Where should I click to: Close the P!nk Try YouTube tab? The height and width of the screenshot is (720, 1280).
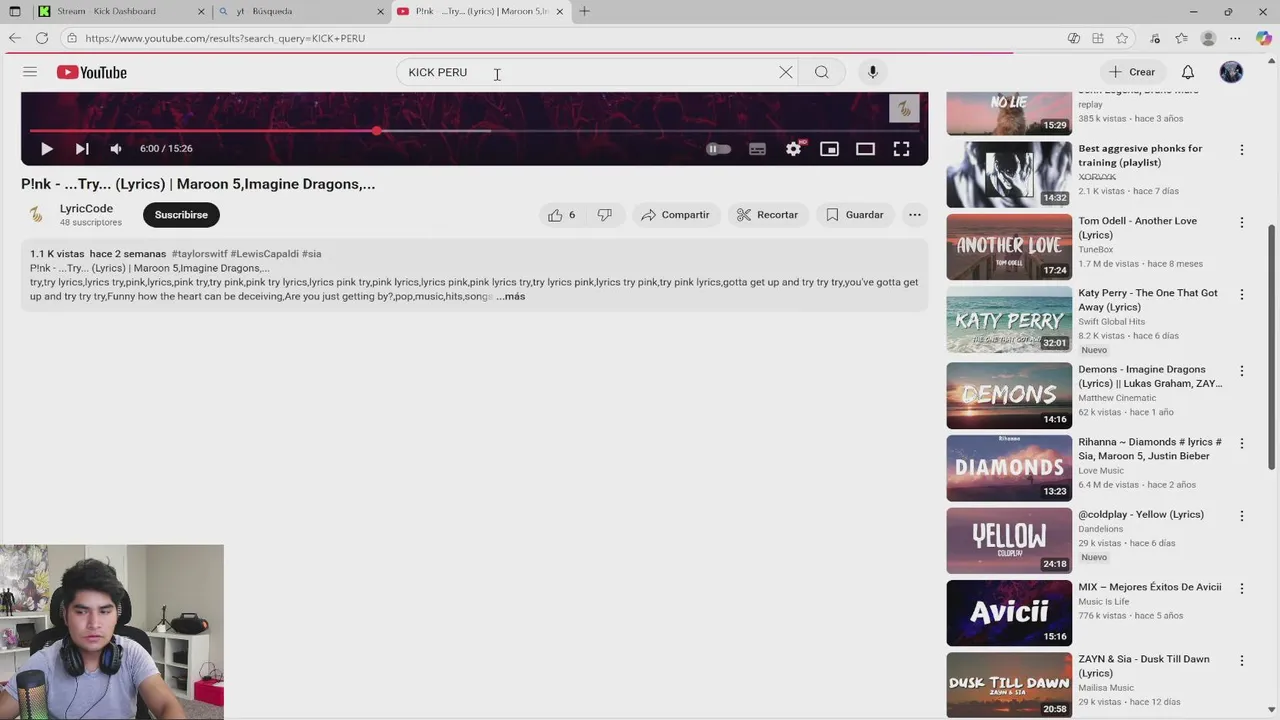click(559, 11)
